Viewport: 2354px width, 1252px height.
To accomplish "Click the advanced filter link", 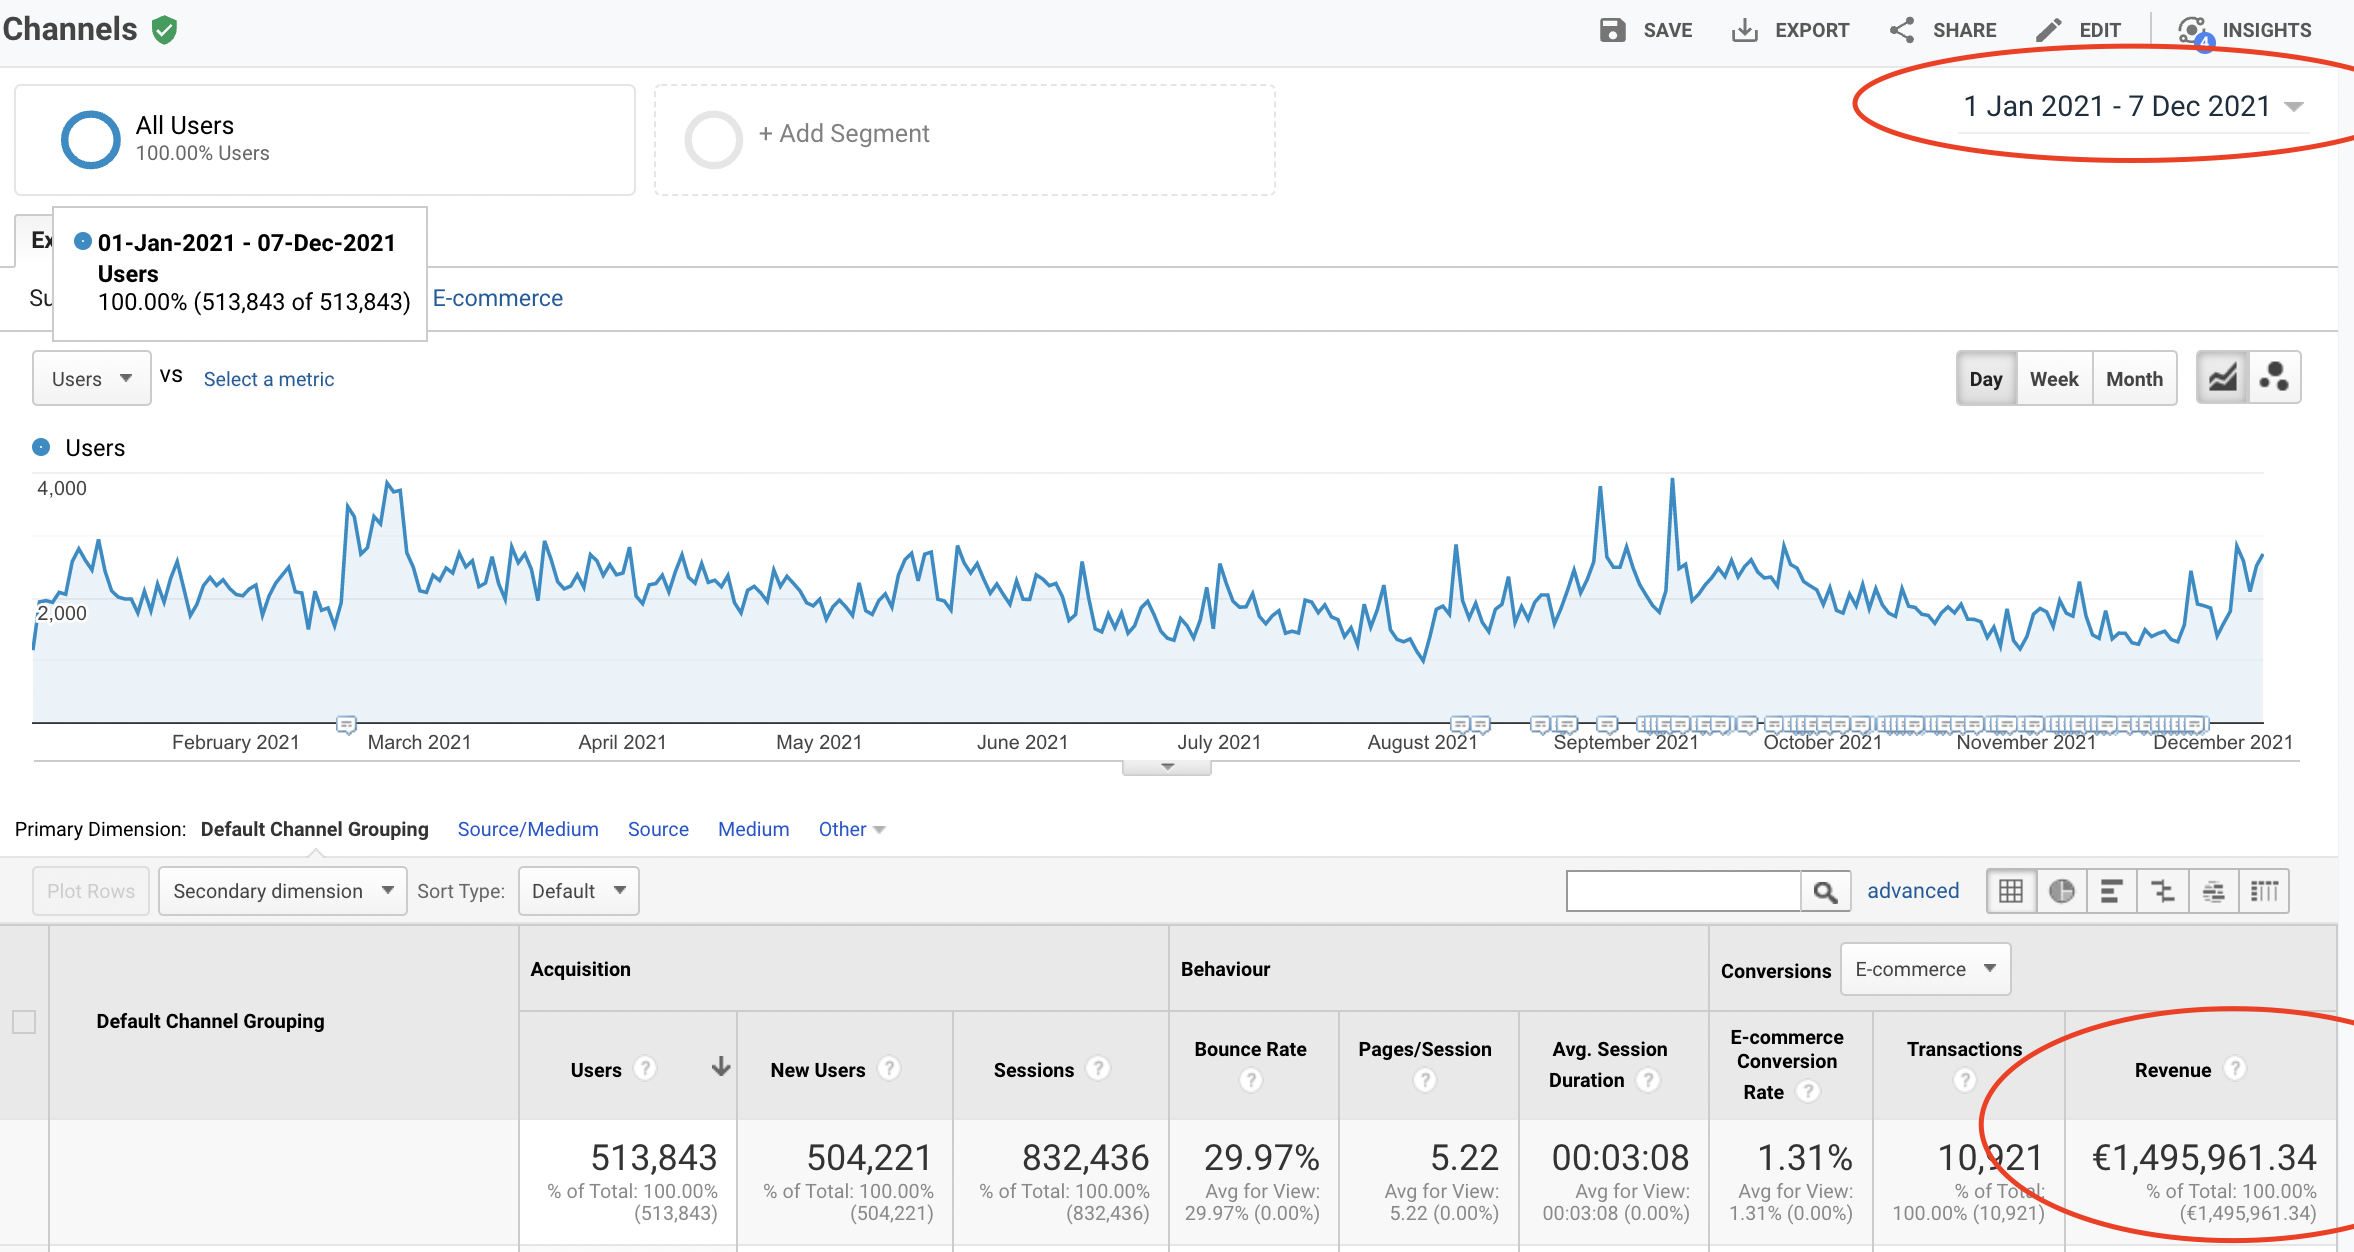I will tap(1912, 891).
